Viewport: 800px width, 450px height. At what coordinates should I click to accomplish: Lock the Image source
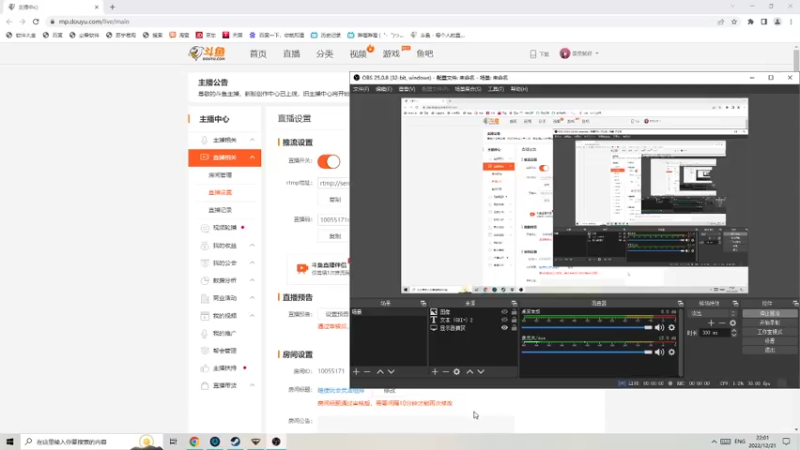coord(514,312)
